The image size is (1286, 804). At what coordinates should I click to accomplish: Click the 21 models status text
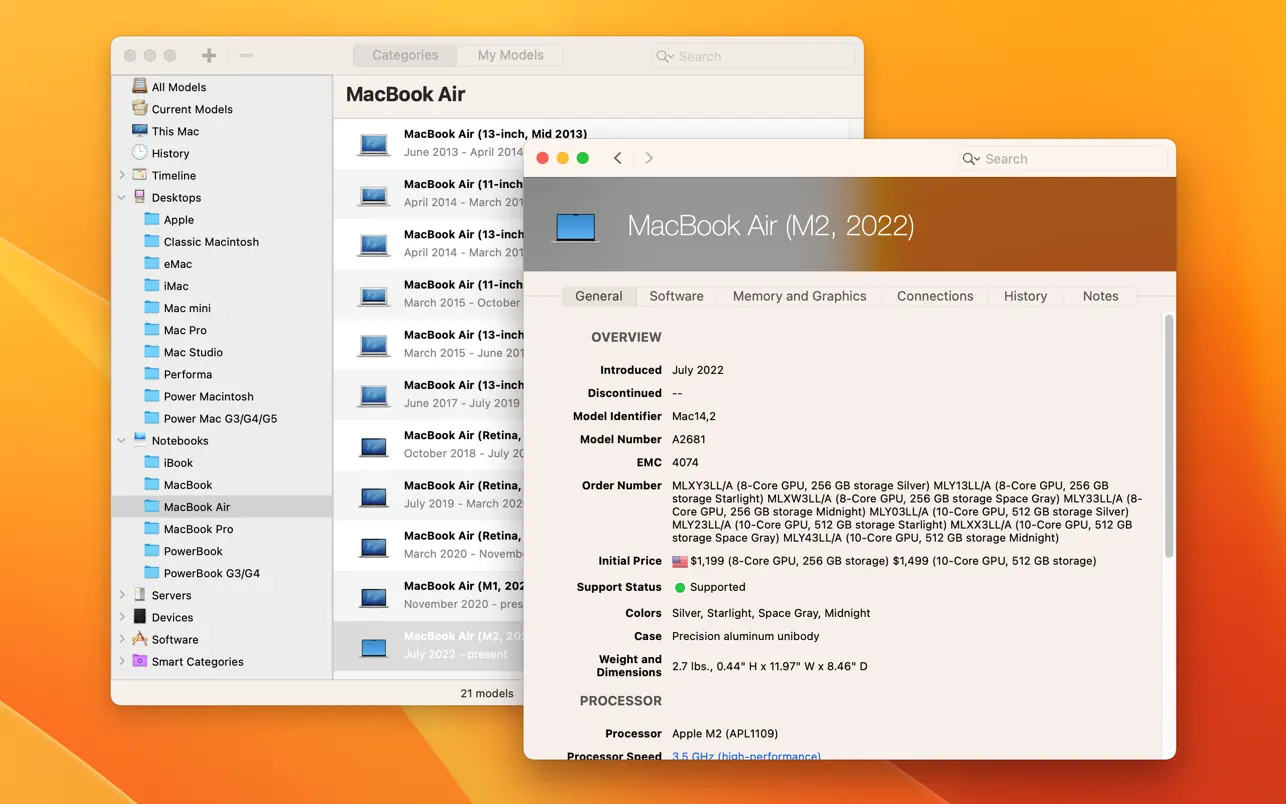[487, 693]
